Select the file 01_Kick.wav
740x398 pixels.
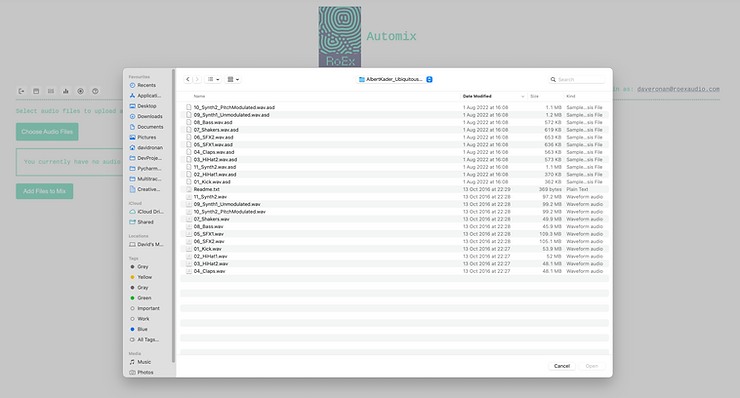tap(394, 249)
